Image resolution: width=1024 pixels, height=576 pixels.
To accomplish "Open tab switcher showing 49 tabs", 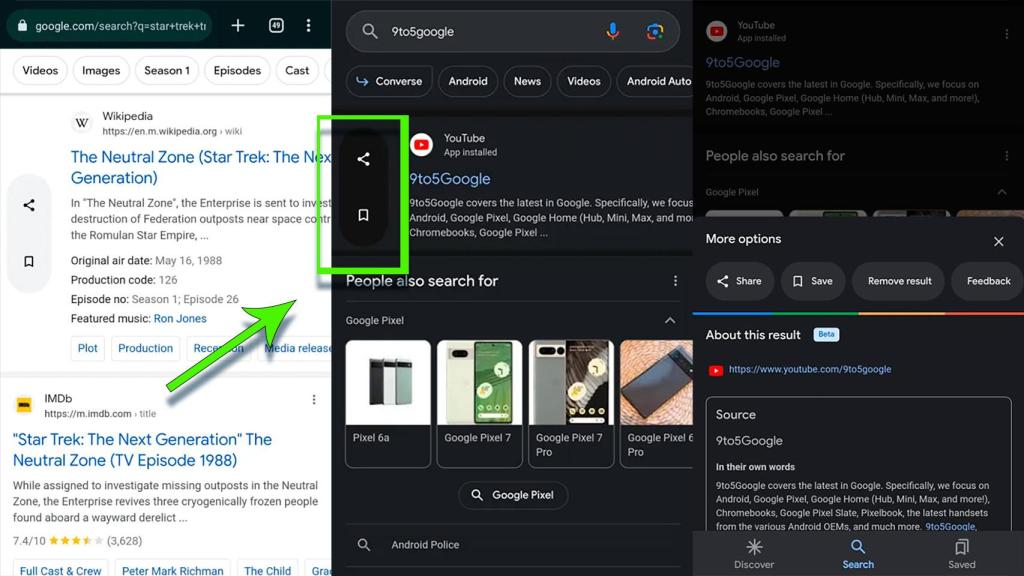I will (276, 25).
